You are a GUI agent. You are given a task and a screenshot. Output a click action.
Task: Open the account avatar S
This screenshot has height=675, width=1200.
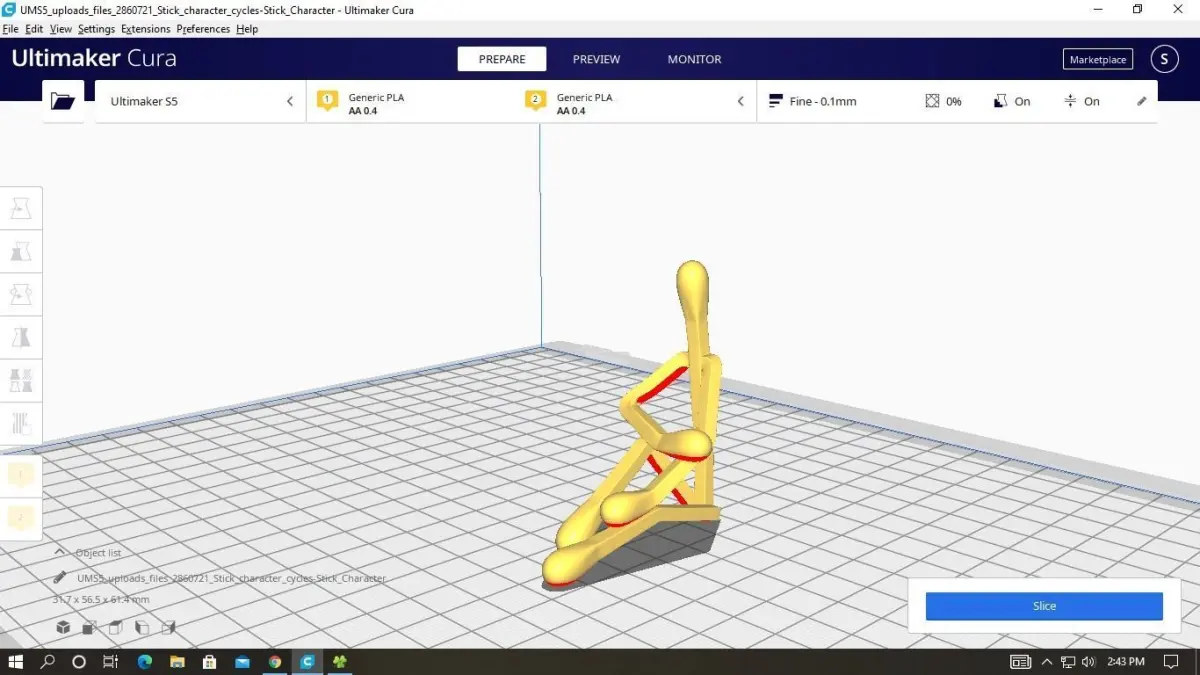click(x=1164, y=59)
